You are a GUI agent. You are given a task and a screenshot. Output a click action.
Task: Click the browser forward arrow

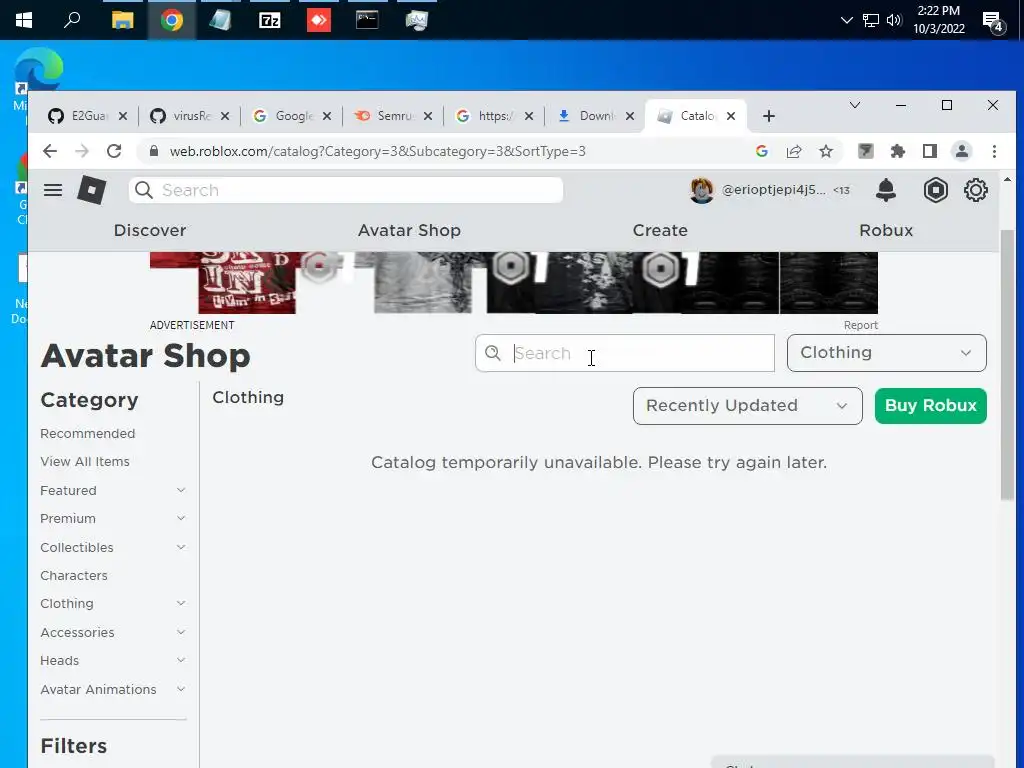point(82,152)
